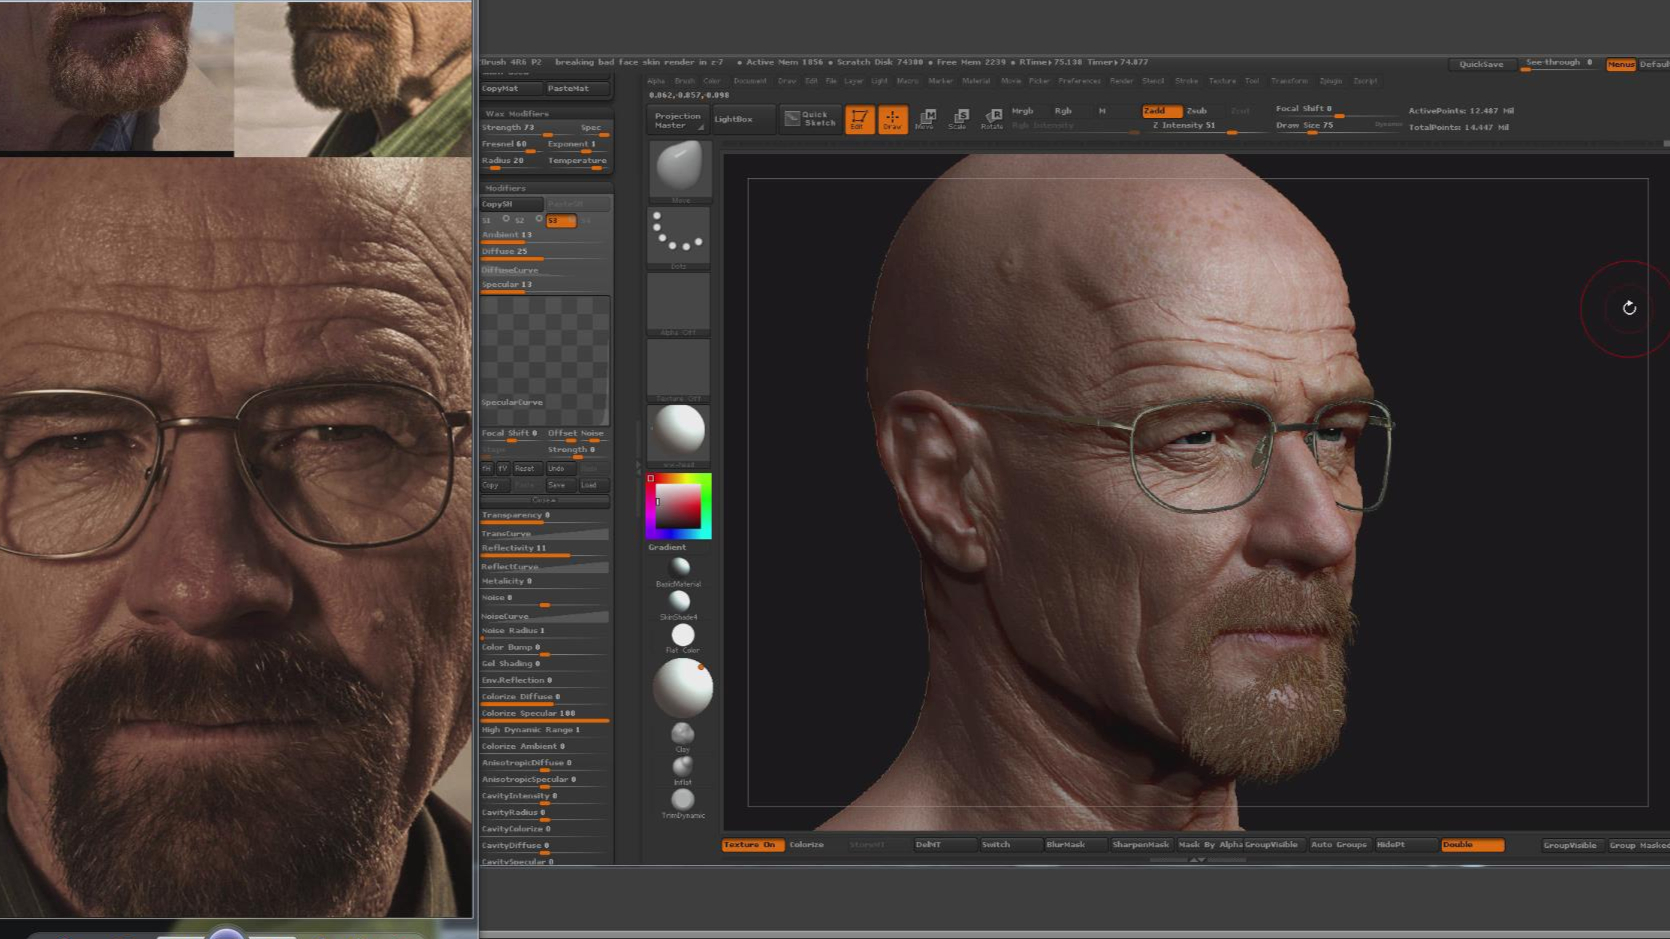Open the Dots stroke type picker
1670x939 pixels.
point(679,238)
